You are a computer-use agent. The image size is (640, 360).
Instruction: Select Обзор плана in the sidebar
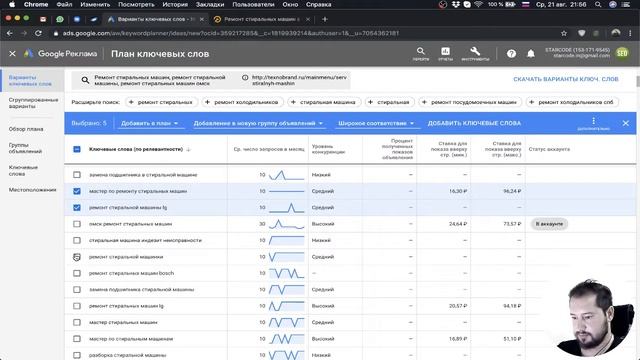26,129
